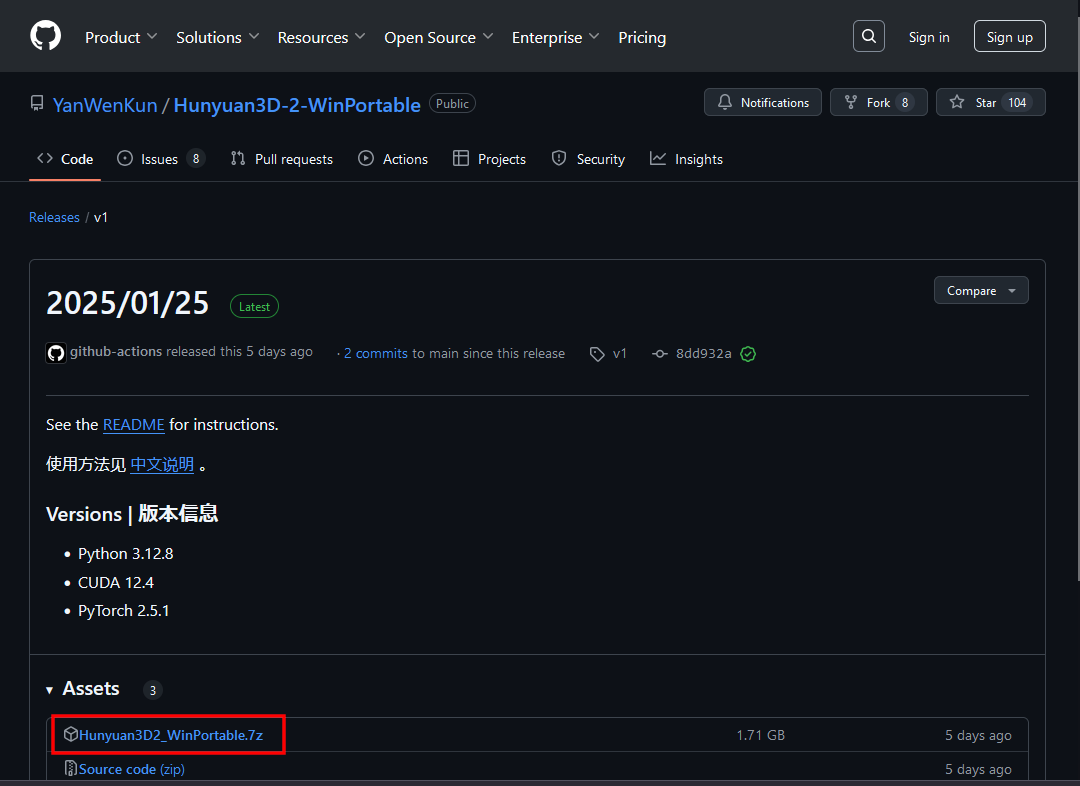Click the github-actions avatar icon
The width and height of the screenshot is (1080, 786).
55,352
